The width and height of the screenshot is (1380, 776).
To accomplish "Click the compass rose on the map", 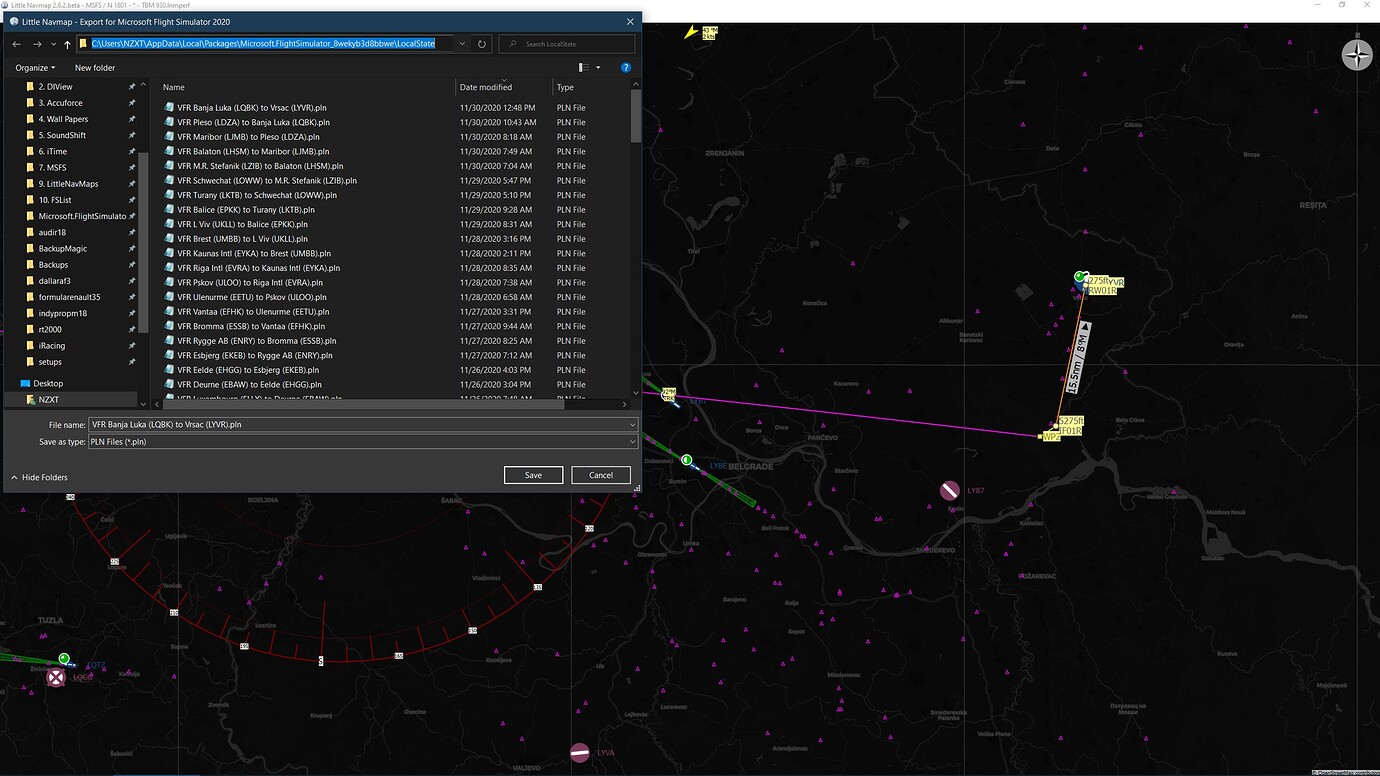I will pos(1357,54).
